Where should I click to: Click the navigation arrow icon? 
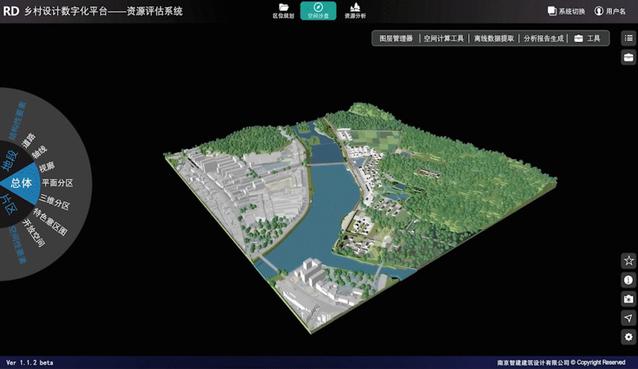click(x=629, y=318)
